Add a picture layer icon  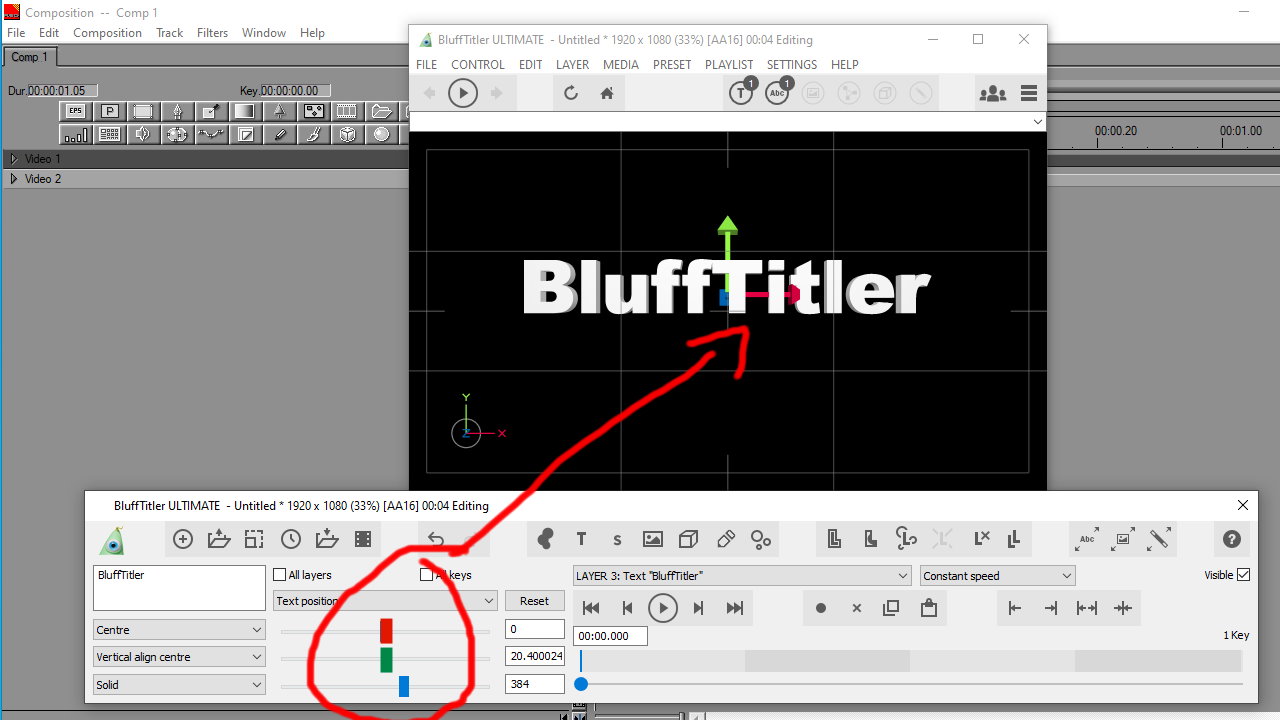coord(653,539)
